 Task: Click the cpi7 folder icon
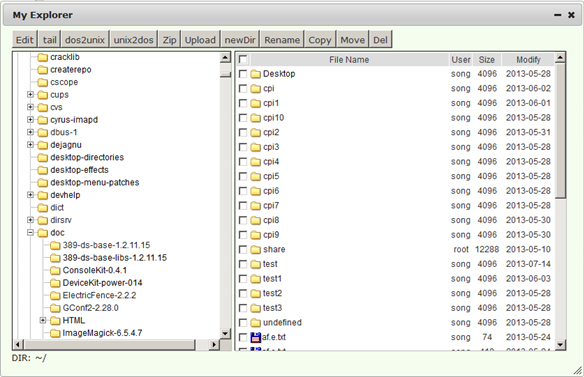click(256, 206)
